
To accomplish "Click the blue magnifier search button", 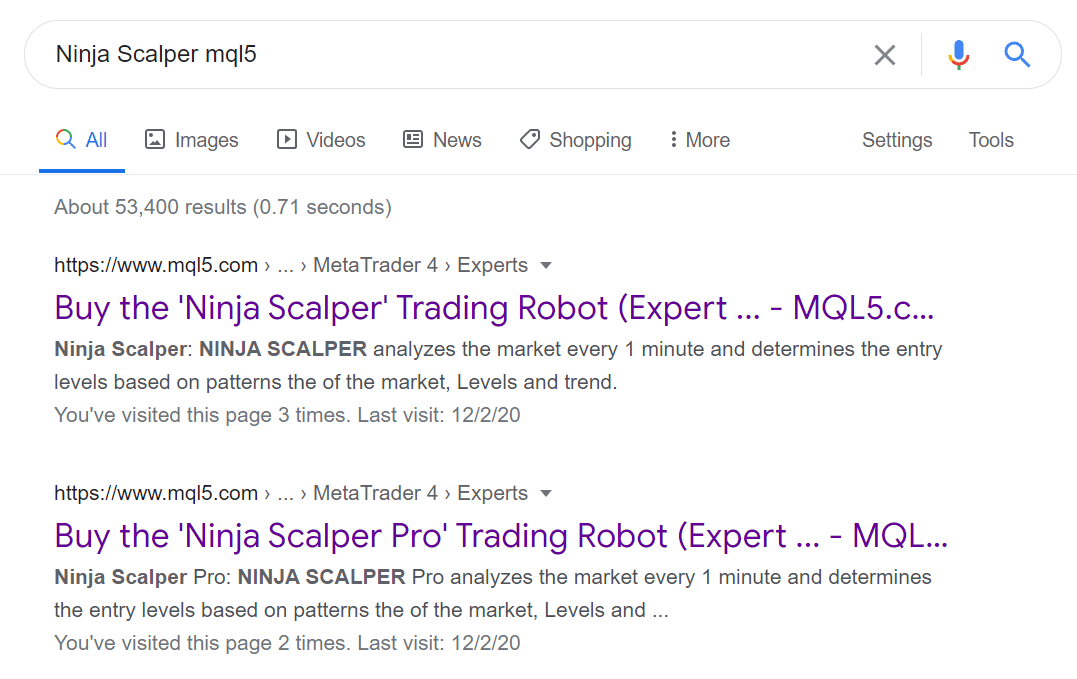I will tap(1017, 55).
